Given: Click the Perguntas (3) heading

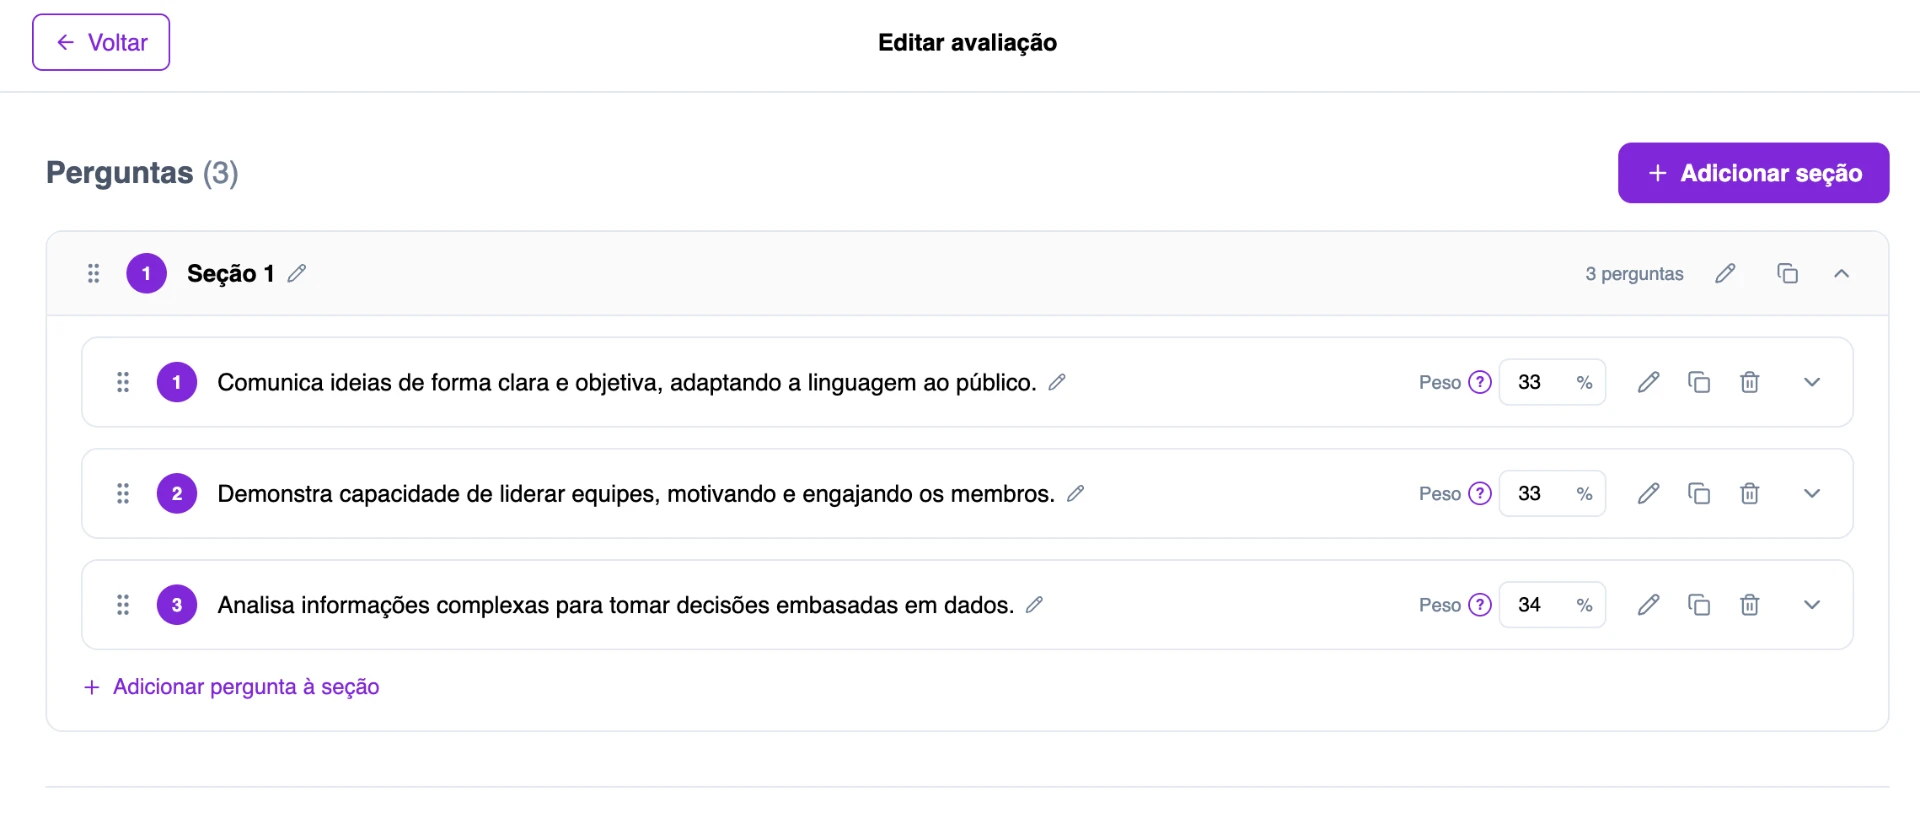Looking at the screenshot, I should pos(142,173).
